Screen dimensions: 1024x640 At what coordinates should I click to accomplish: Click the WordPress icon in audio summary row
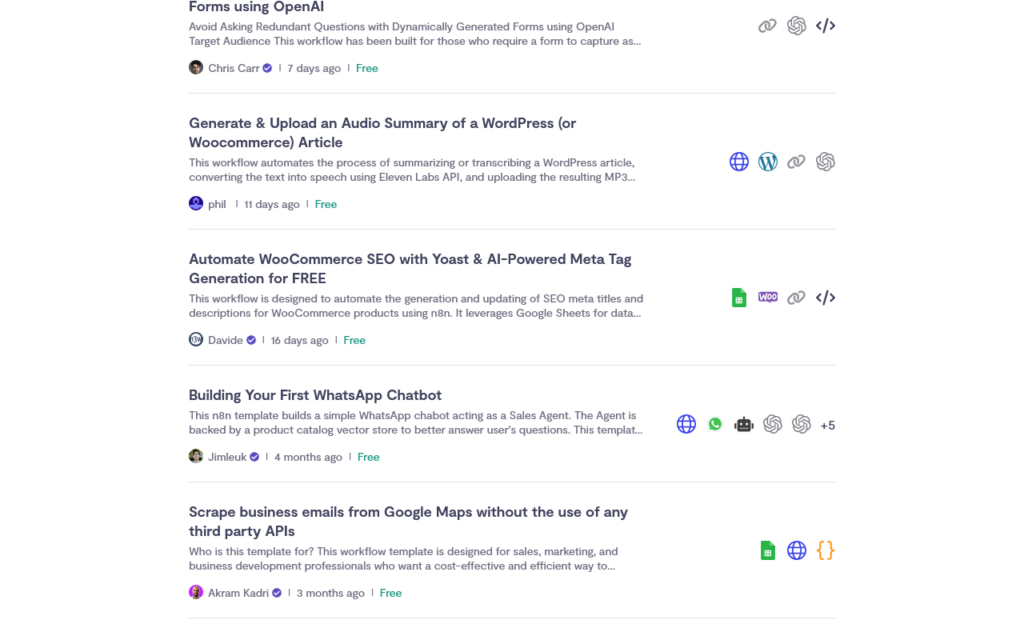click(767, 161)
